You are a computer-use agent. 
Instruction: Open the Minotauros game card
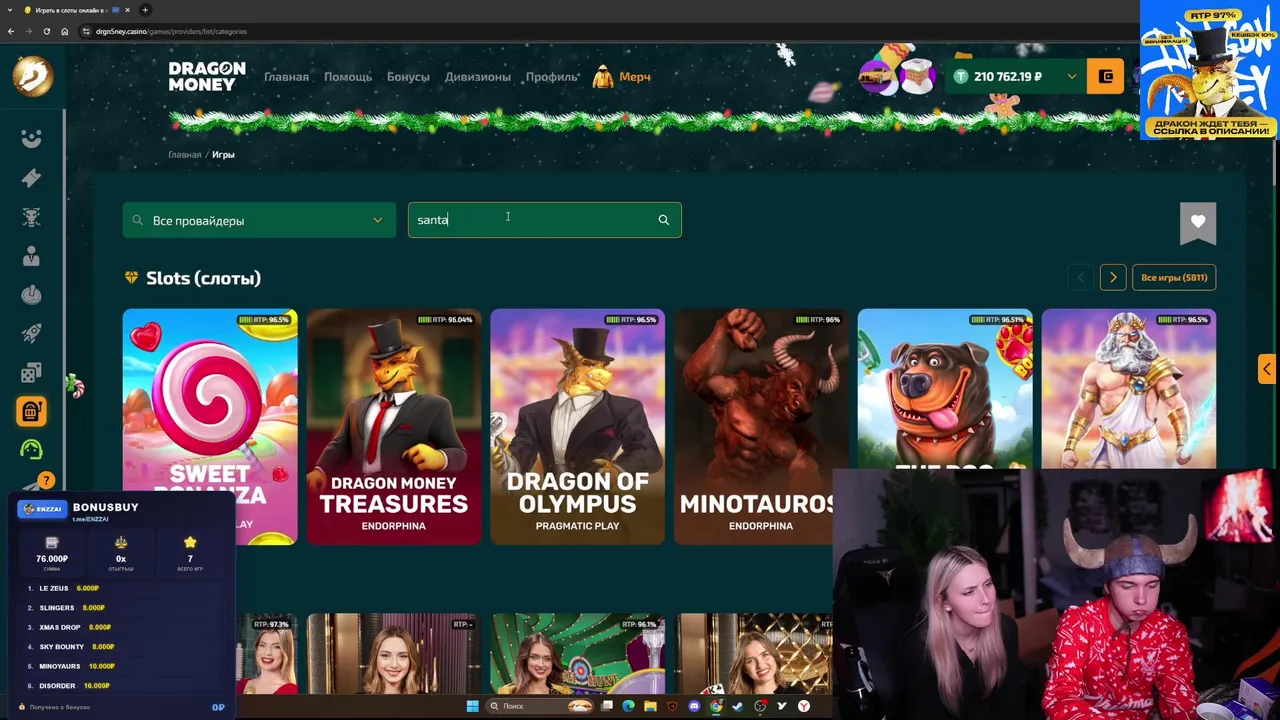point(761,427)
